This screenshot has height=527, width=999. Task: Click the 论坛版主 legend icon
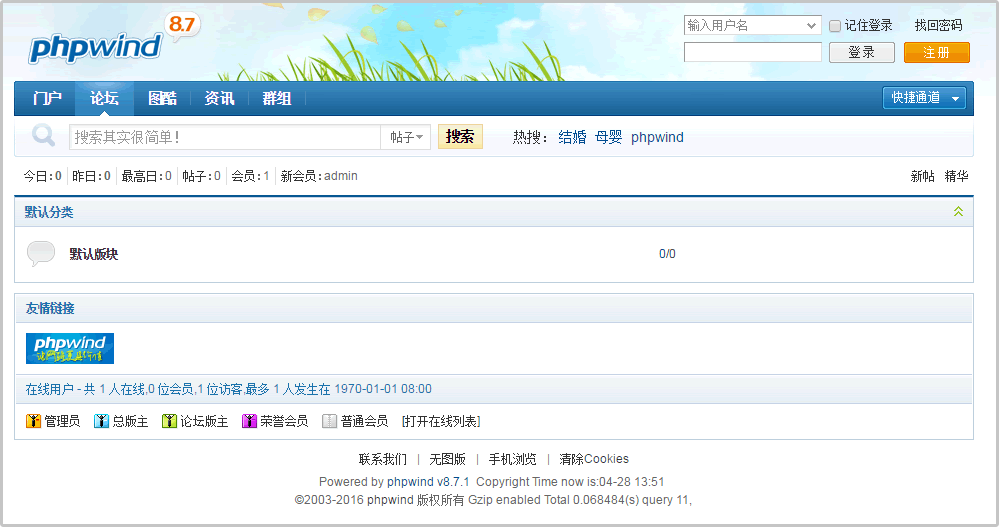169,421
